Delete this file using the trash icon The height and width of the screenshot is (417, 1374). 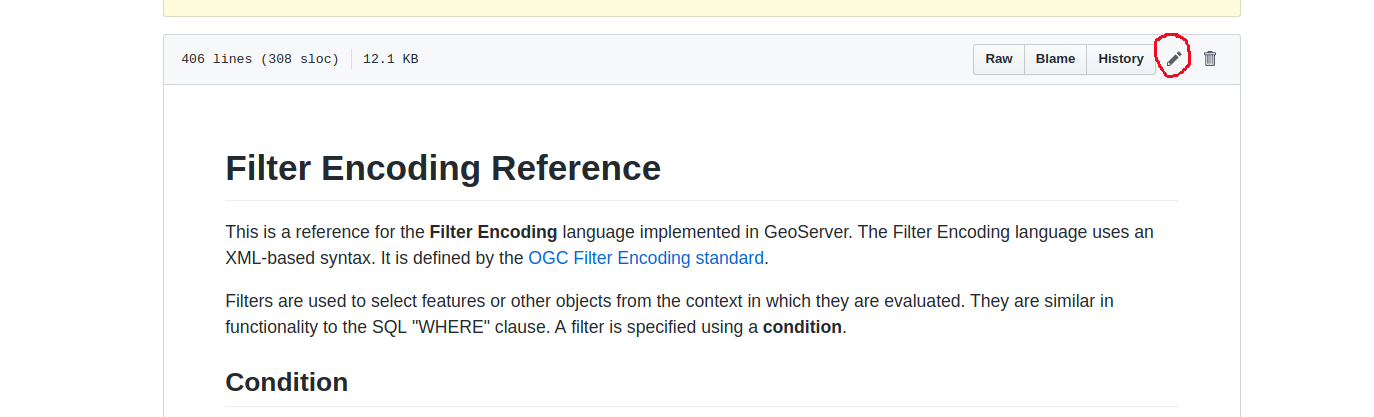click(1210, 59)
